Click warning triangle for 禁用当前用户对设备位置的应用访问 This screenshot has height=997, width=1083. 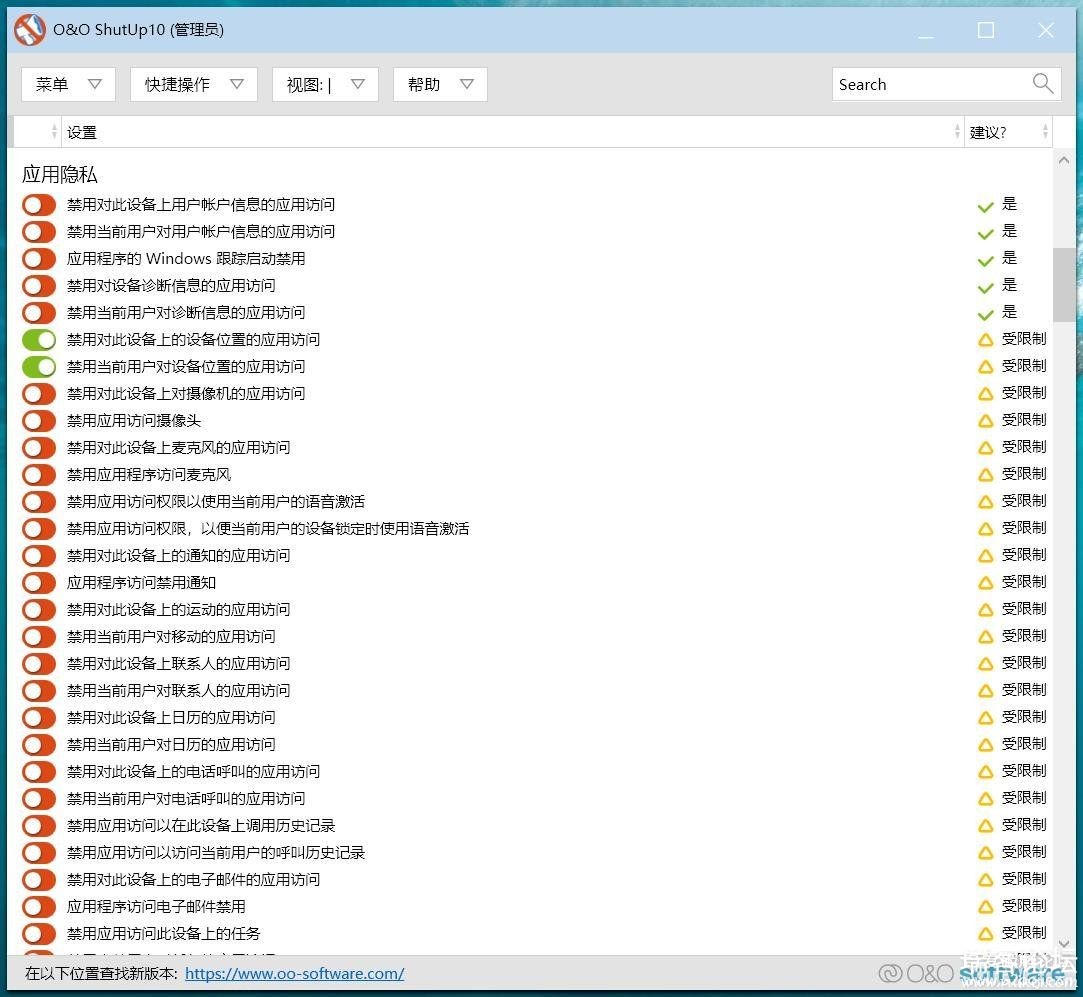(986, 367)
